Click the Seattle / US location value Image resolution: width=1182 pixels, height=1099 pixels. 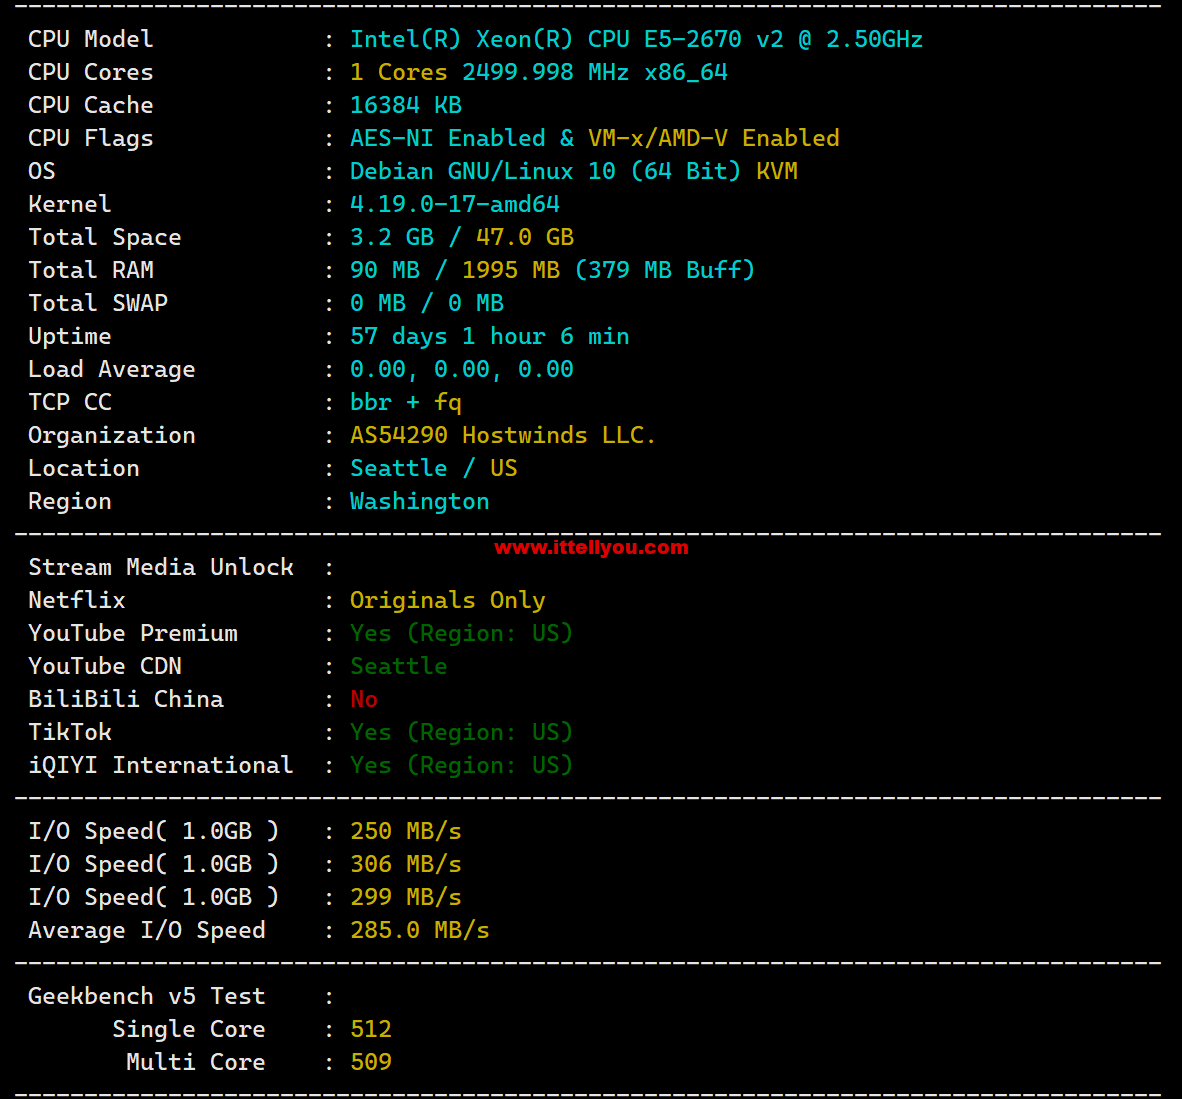pyautogui.click(x=433, y=468)
